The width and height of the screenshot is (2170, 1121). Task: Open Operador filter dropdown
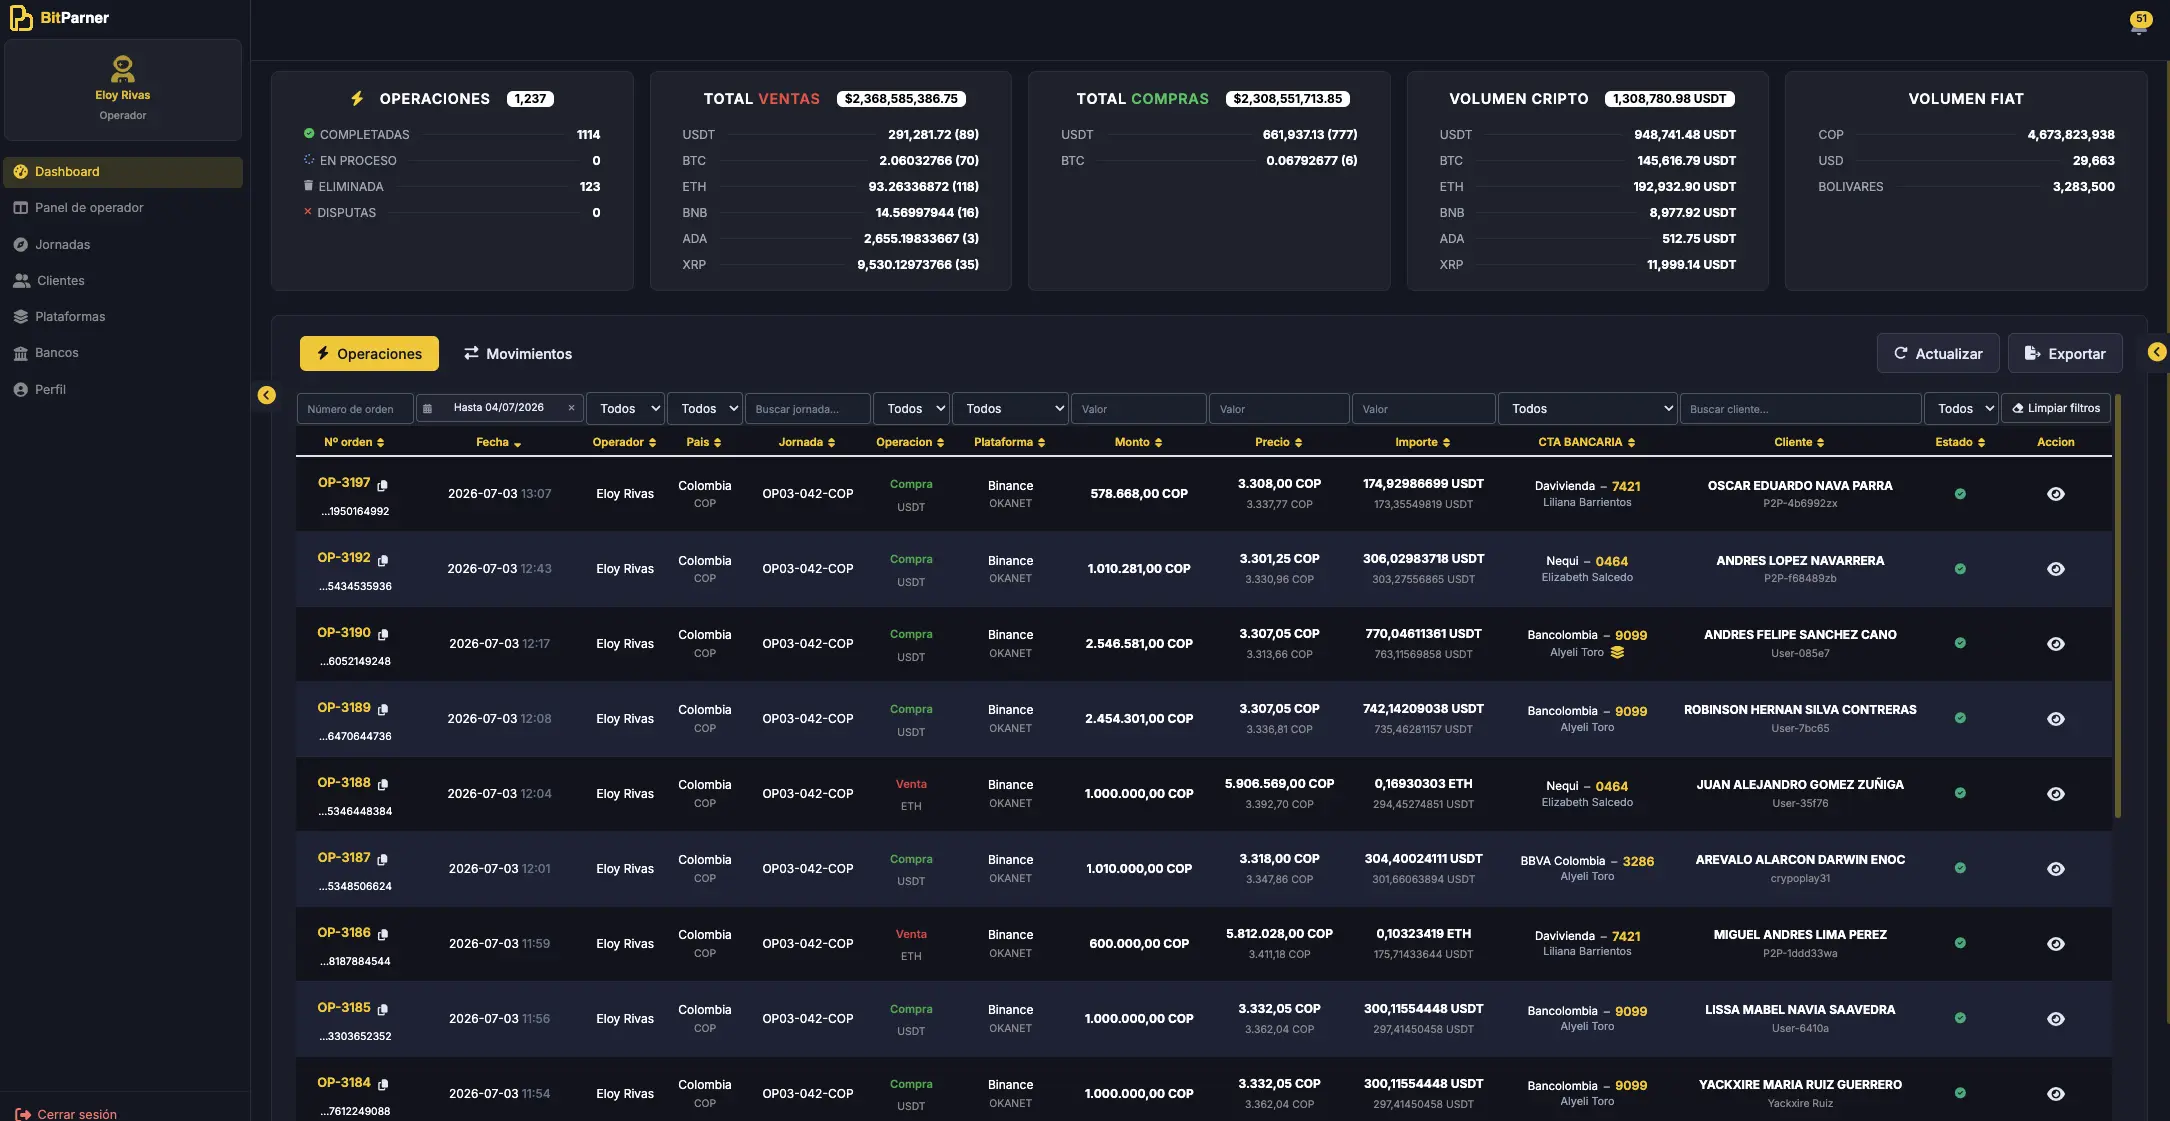point(626,408)
